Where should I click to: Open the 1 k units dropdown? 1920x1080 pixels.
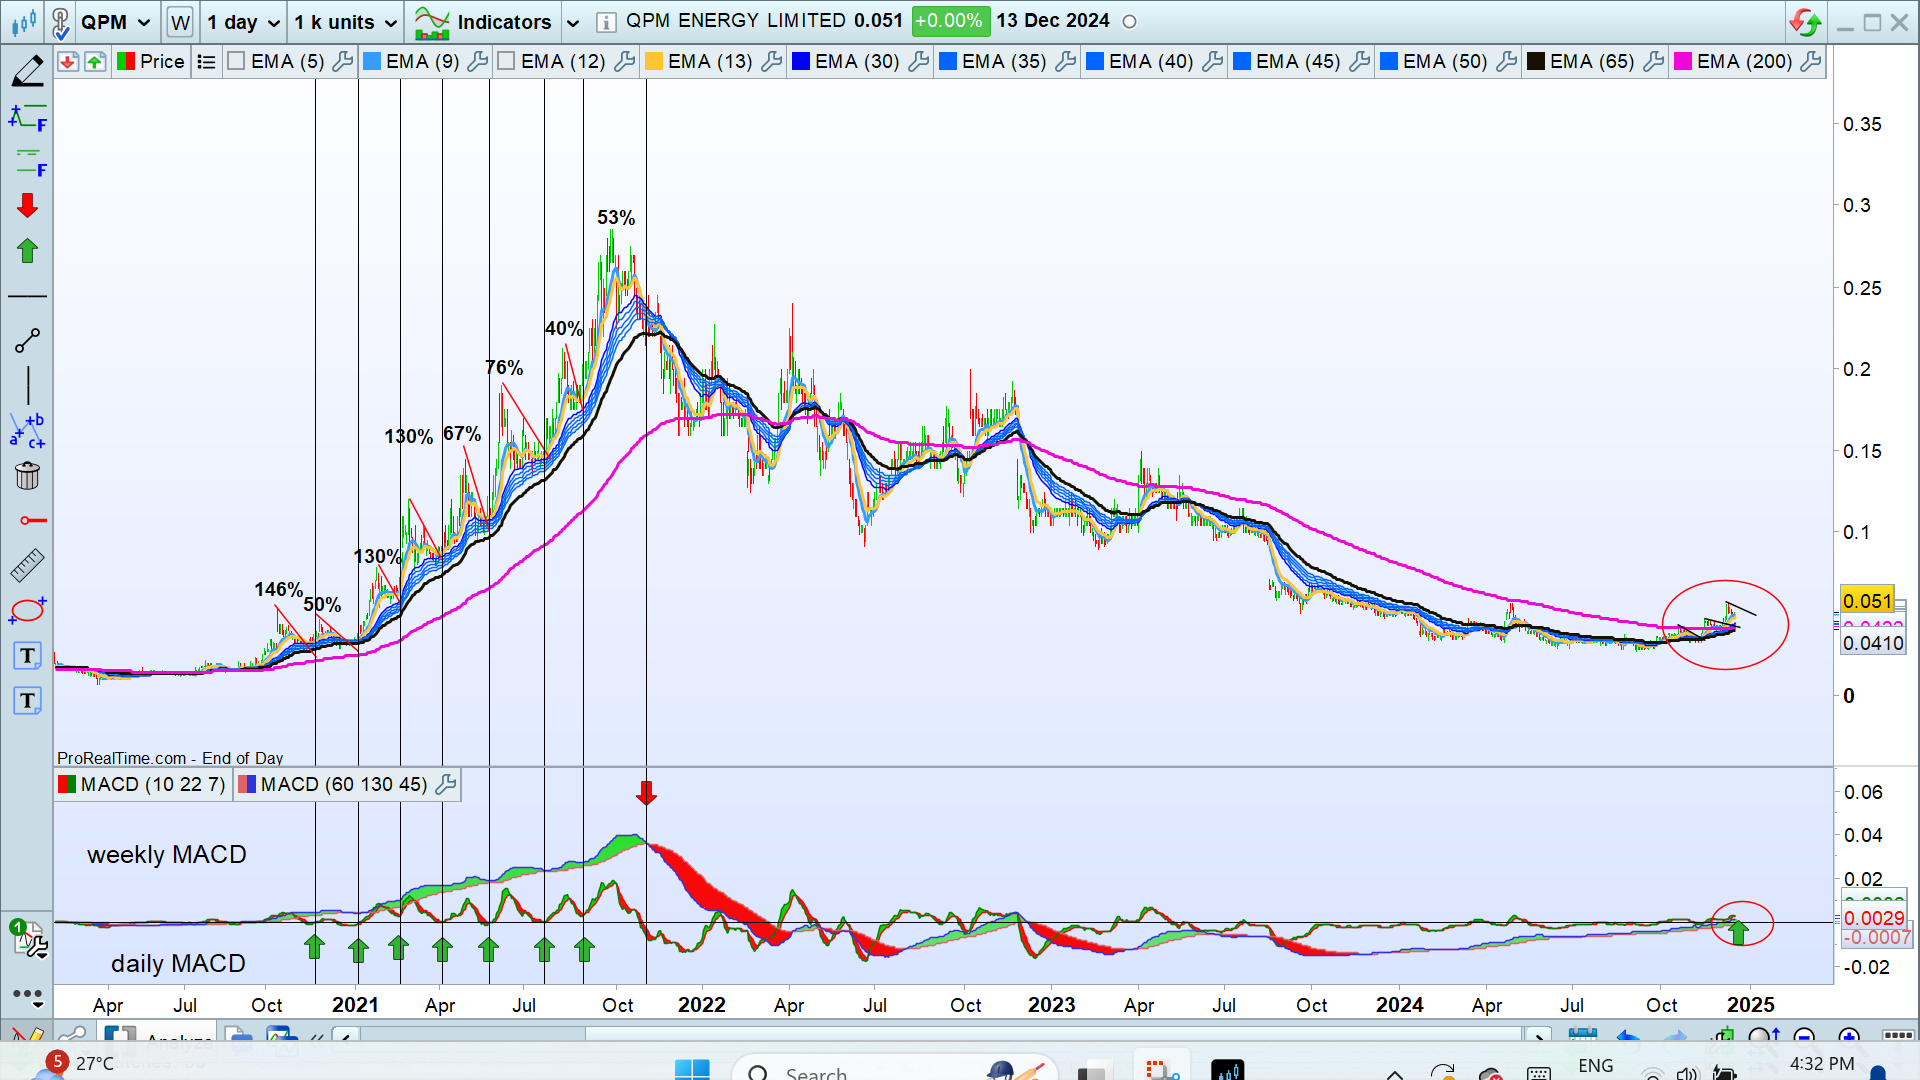[x=345, y=22]
